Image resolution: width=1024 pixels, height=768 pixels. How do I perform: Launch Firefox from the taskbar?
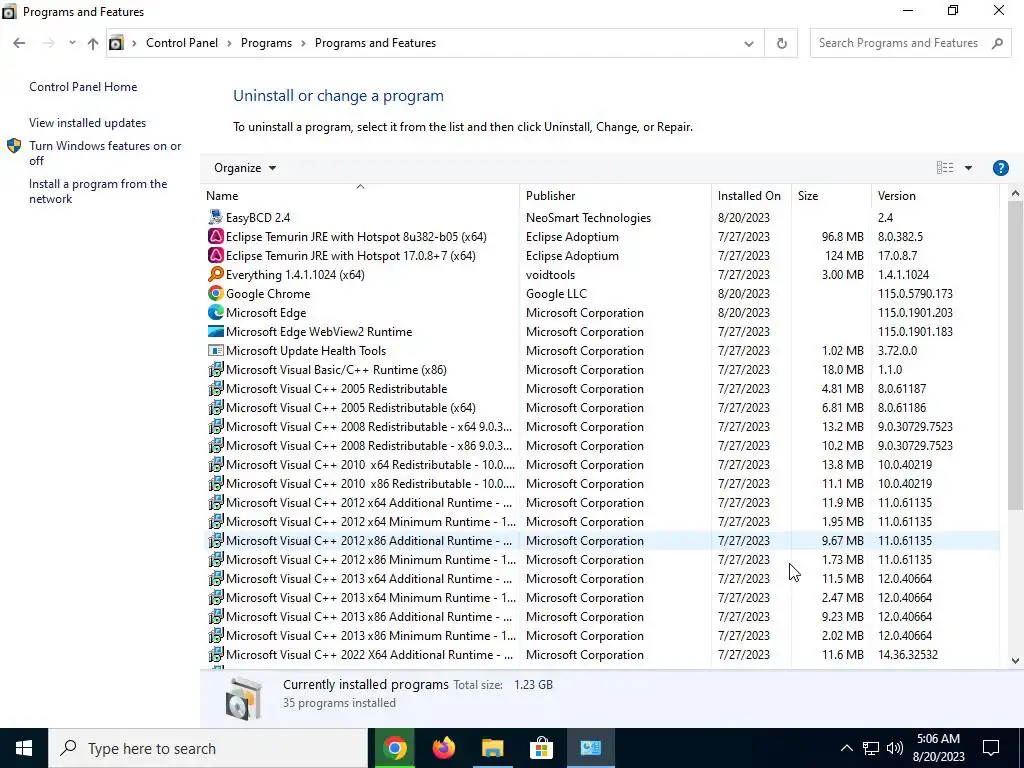[x=444, y=748]
